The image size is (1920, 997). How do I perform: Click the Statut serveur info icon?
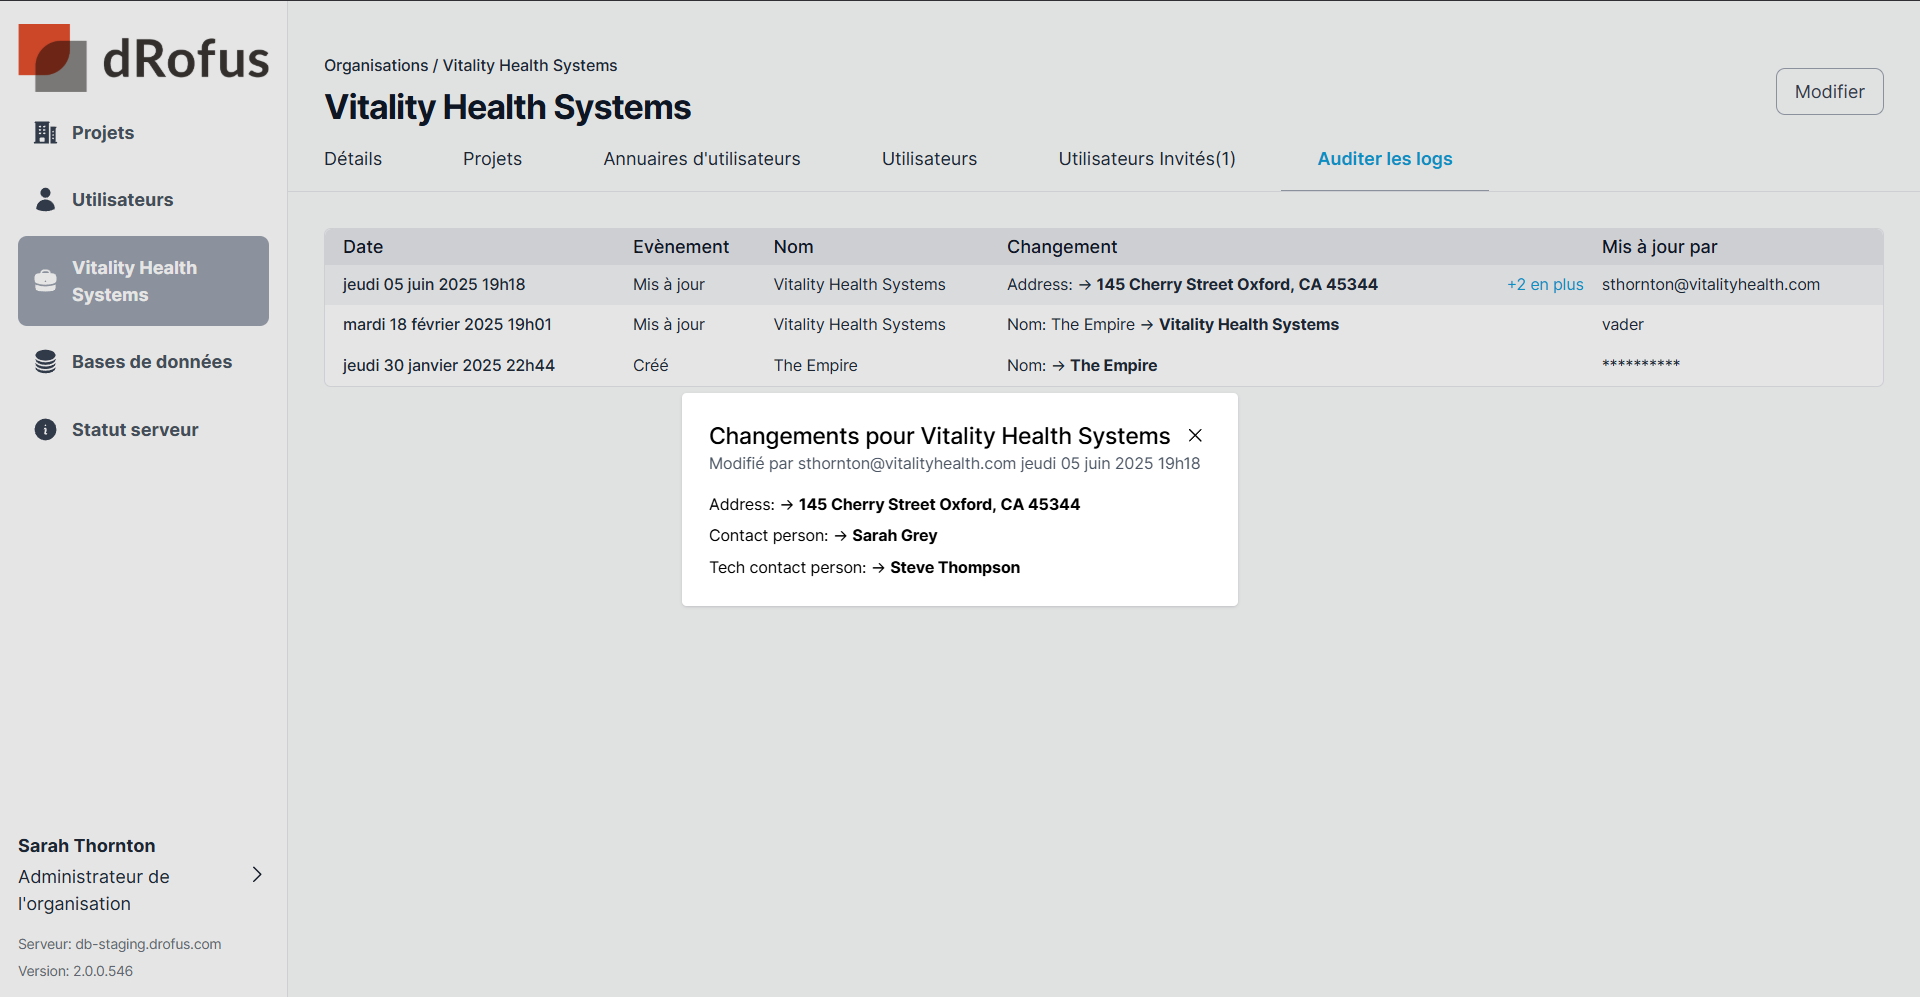45,430
